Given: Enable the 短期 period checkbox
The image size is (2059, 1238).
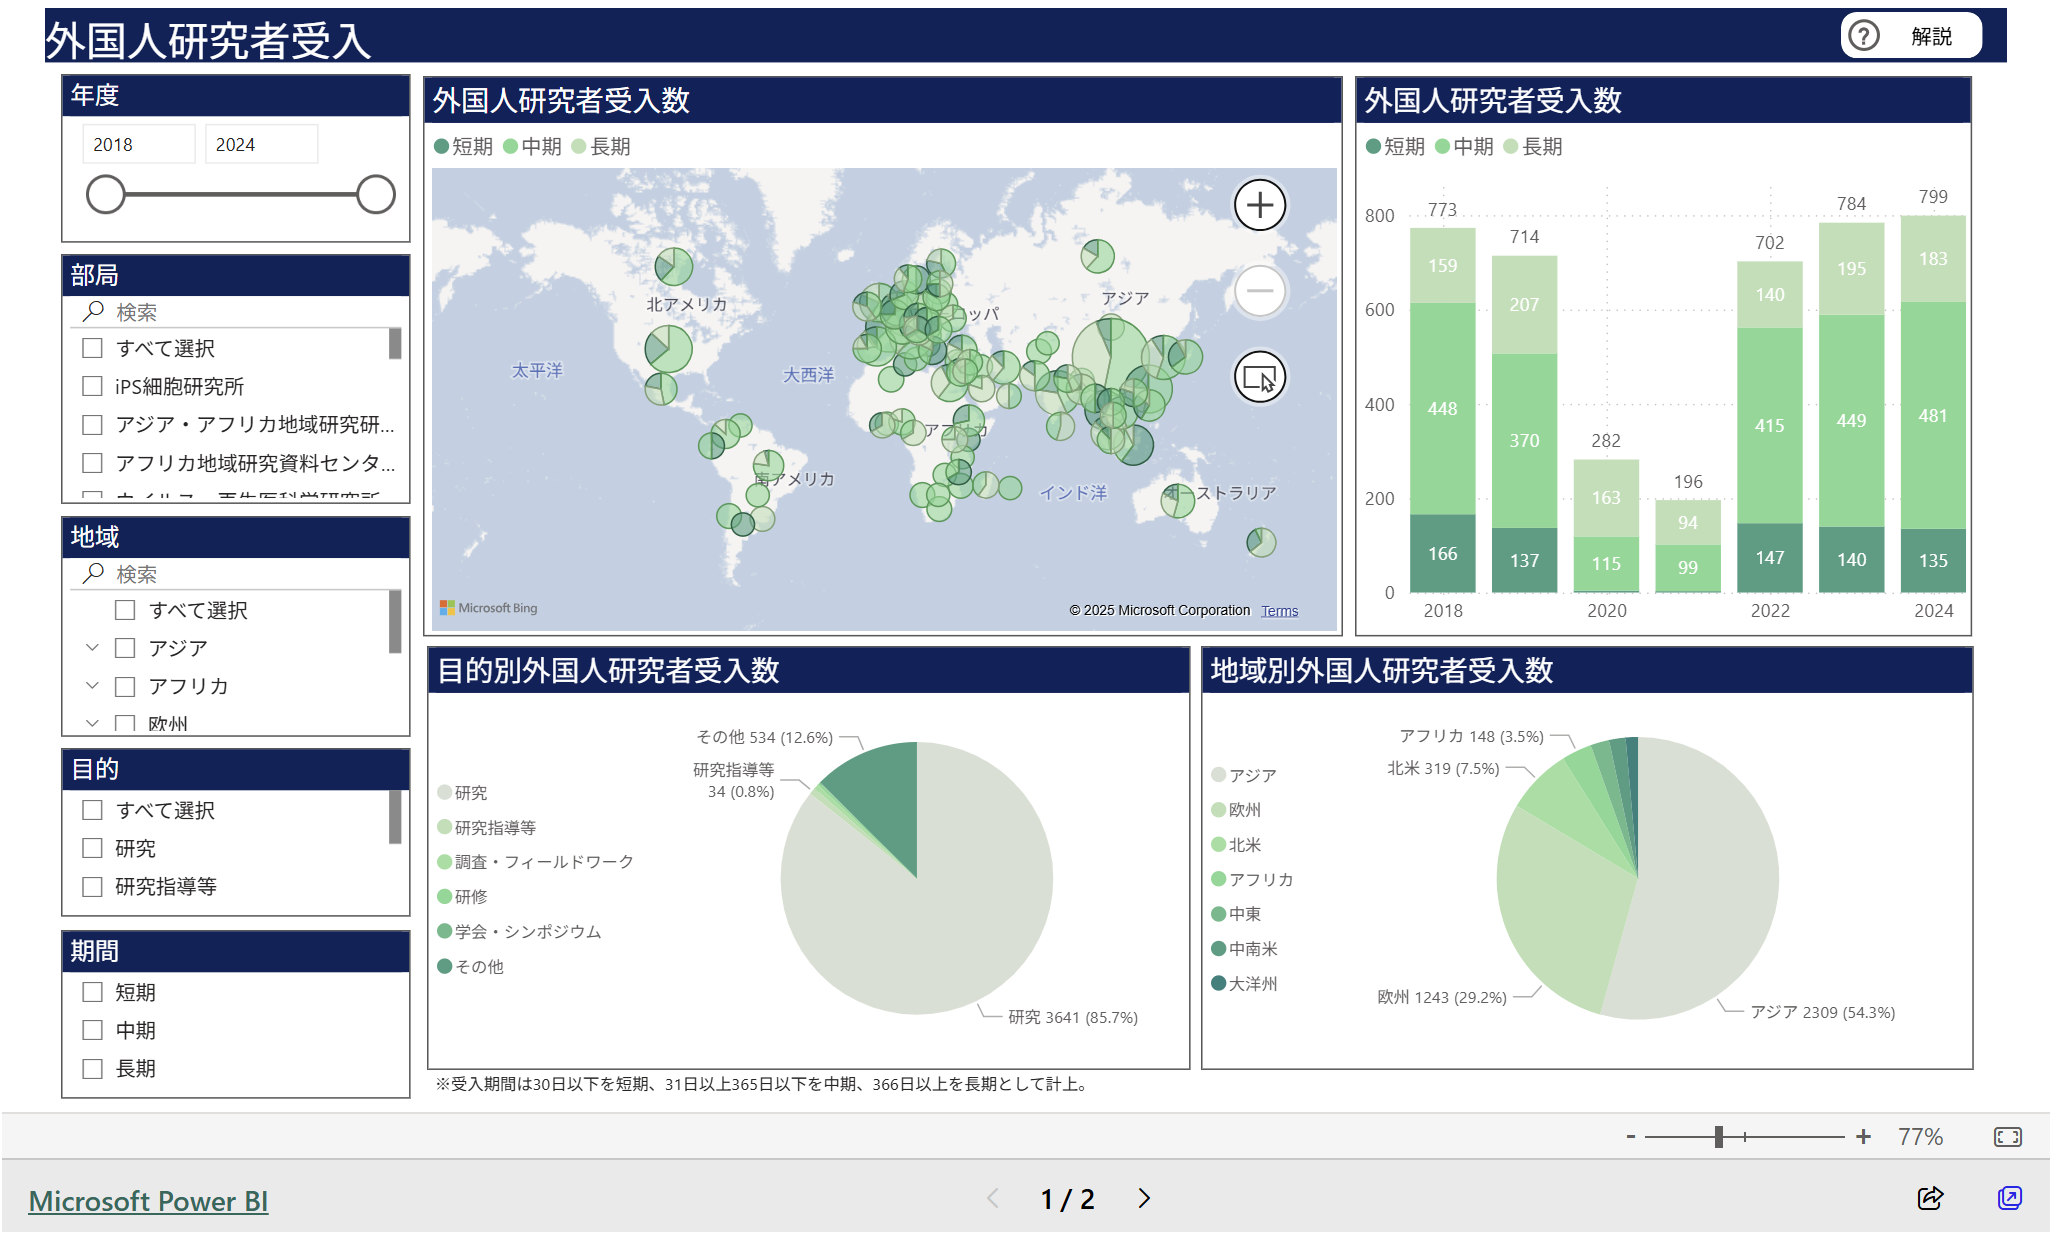Looking at the screenshot, I should [93, 992].
